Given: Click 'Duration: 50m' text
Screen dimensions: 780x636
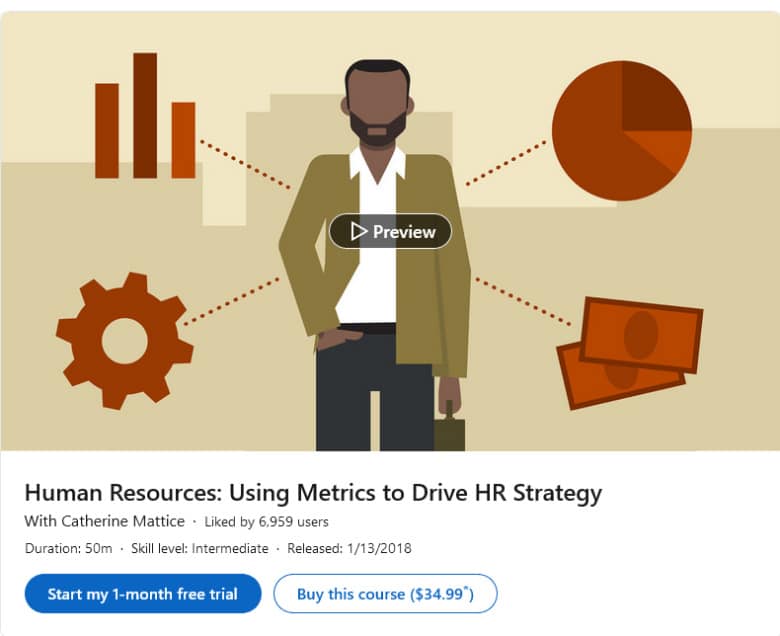Looking at the screenshot, I should point(69,548).
